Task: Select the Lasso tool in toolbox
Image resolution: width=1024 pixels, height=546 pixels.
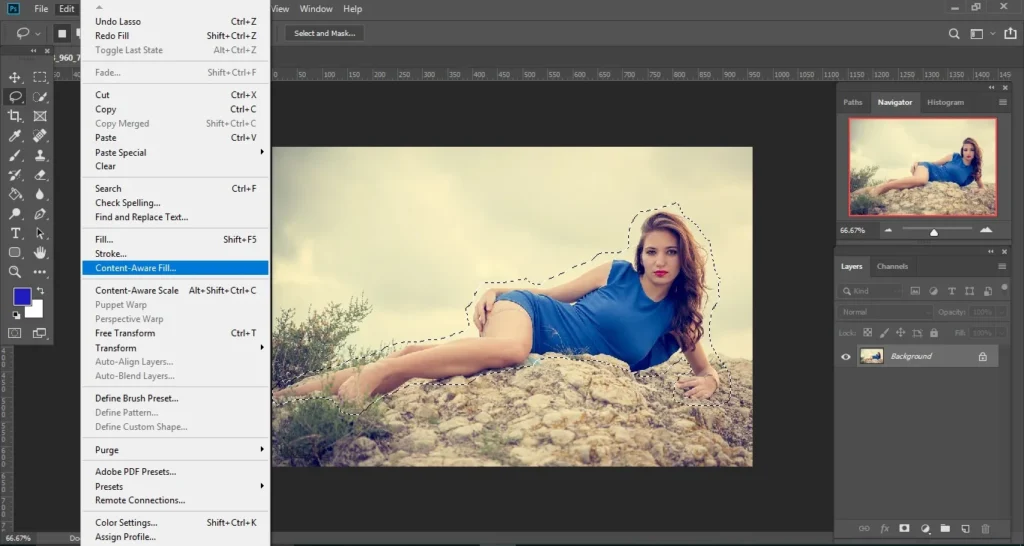Action: [x=14, y=97]
